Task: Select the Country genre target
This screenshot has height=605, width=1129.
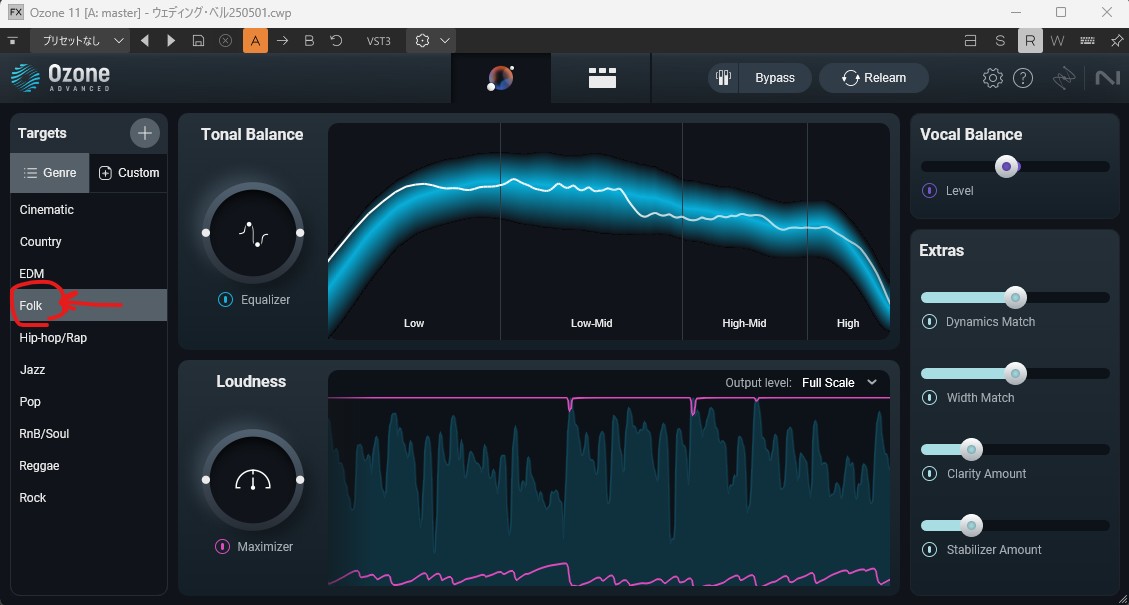Action: [x=89, y=241]
